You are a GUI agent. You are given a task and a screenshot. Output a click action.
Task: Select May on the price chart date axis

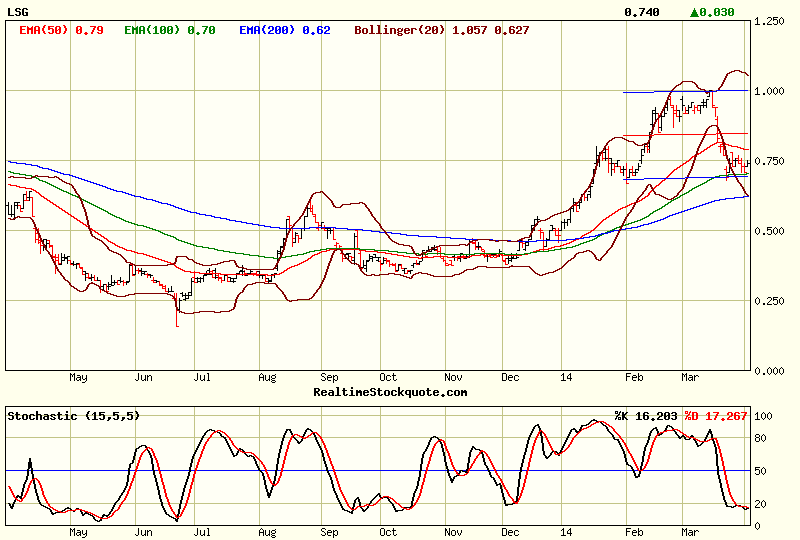(78, 377)
